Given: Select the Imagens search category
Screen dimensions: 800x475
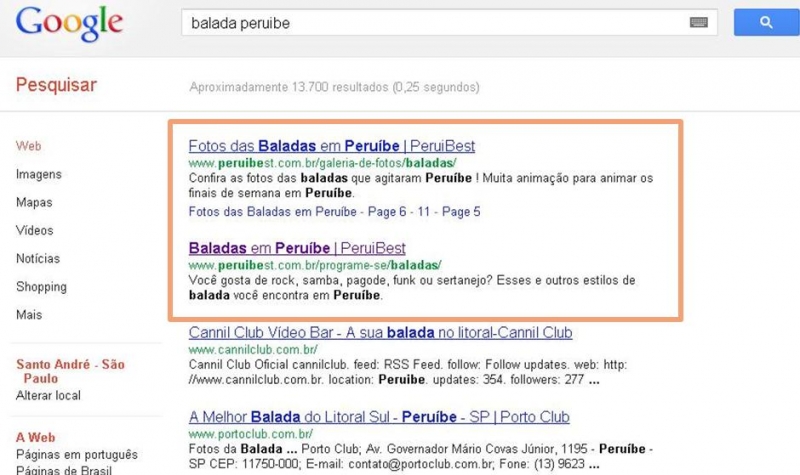Looking at the screenshot, I should (39, 174).
